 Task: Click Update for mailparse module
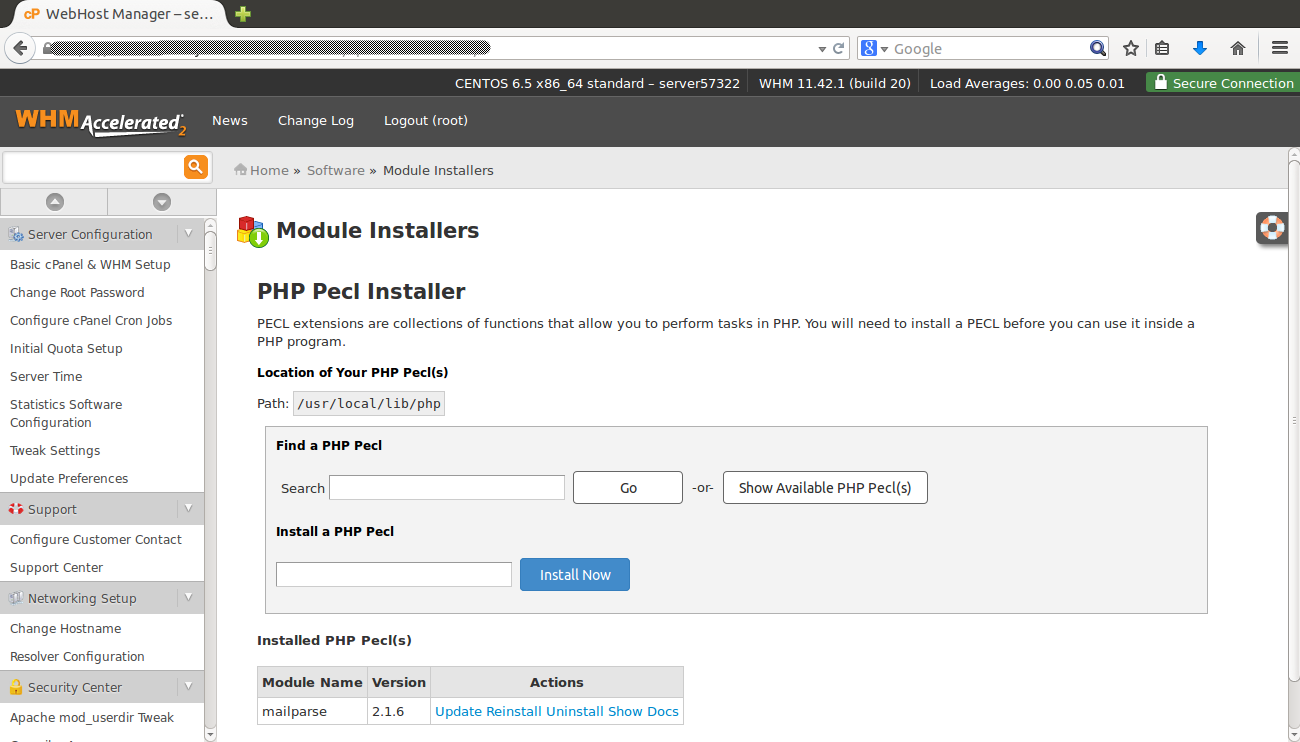(458, 711)
